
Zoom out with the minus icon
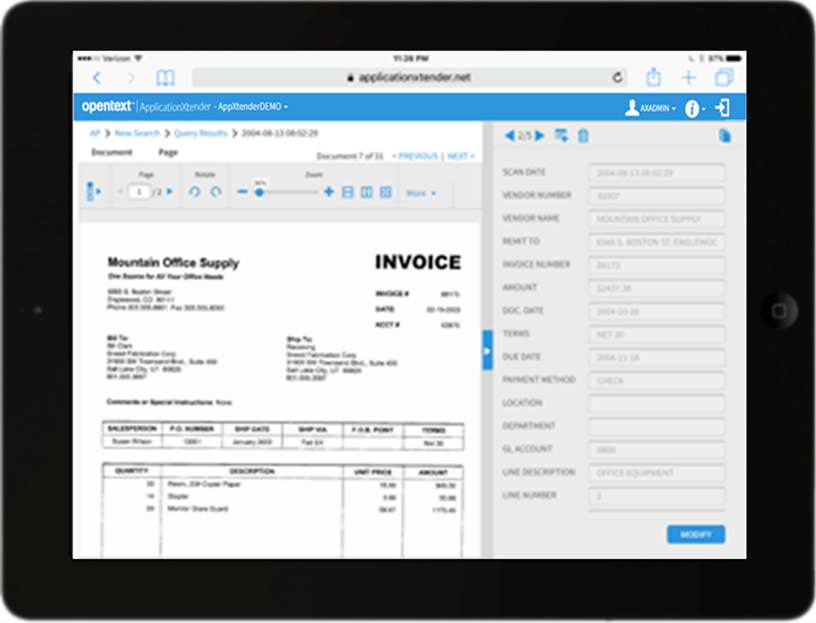click(242, 192)
